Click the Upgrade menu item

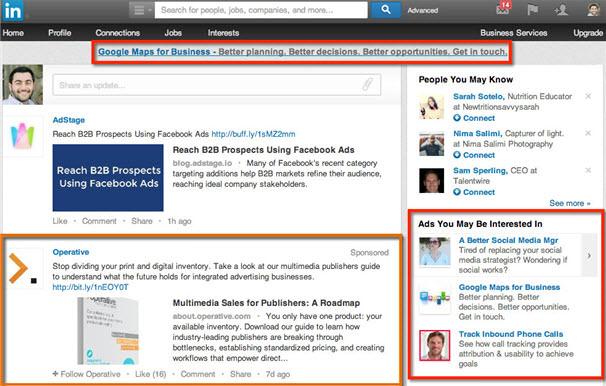[588, 33]
